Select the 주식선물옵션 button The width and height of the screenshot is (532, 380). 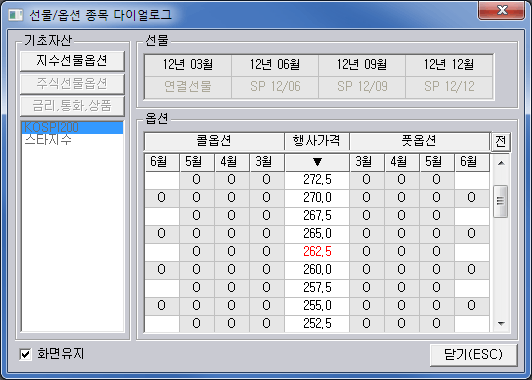(x=72, y=84)
